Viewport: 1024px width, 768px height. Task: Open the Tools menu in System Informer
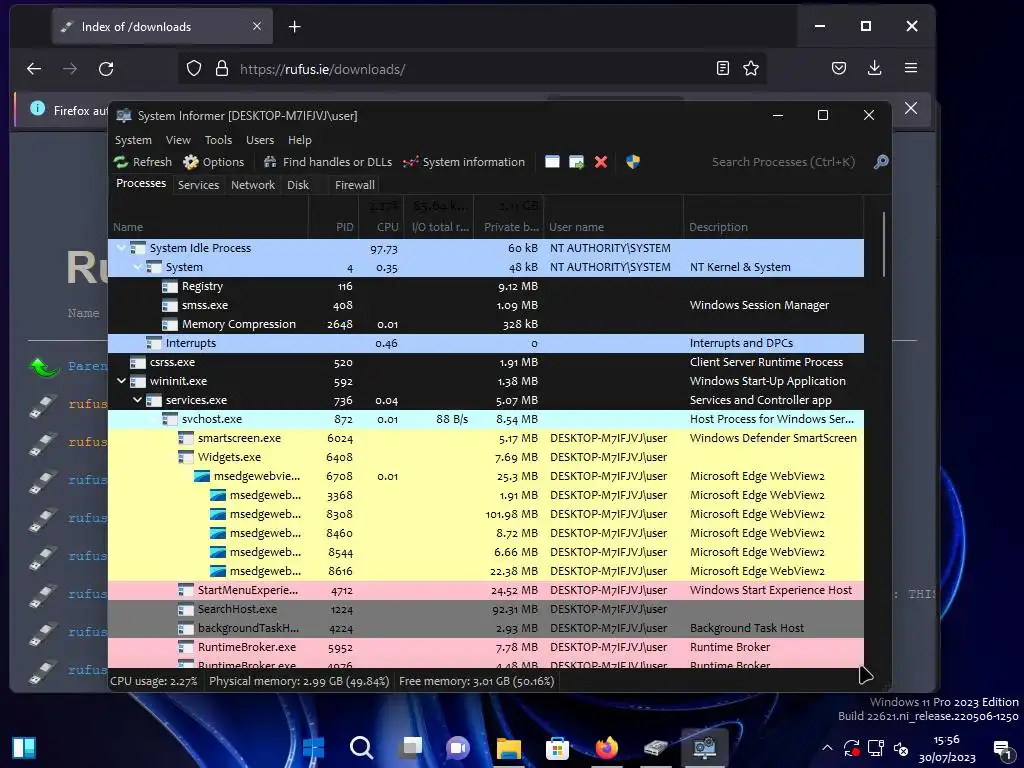coord(218,140)
